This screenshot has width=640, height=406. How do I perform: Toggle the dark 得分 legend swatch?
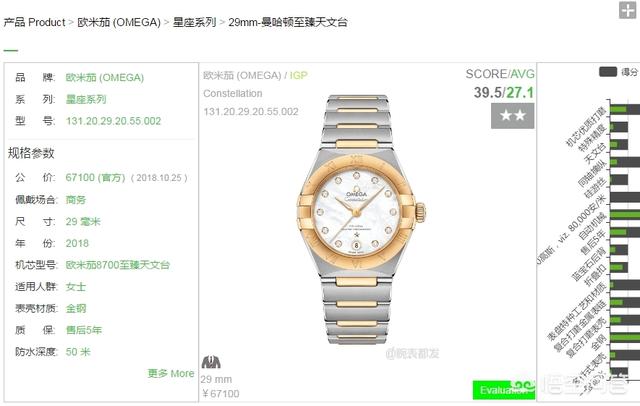pyautogui.click(x=607, y=72)
